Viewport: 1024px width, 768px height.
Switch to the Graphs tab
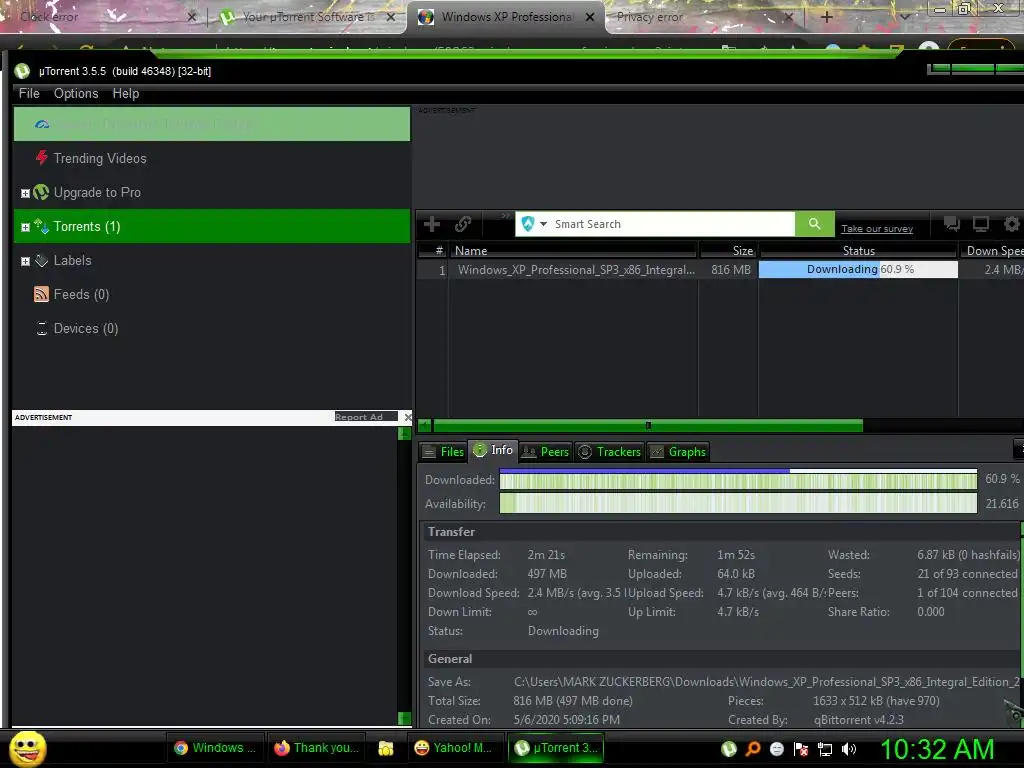pos(677,452)
